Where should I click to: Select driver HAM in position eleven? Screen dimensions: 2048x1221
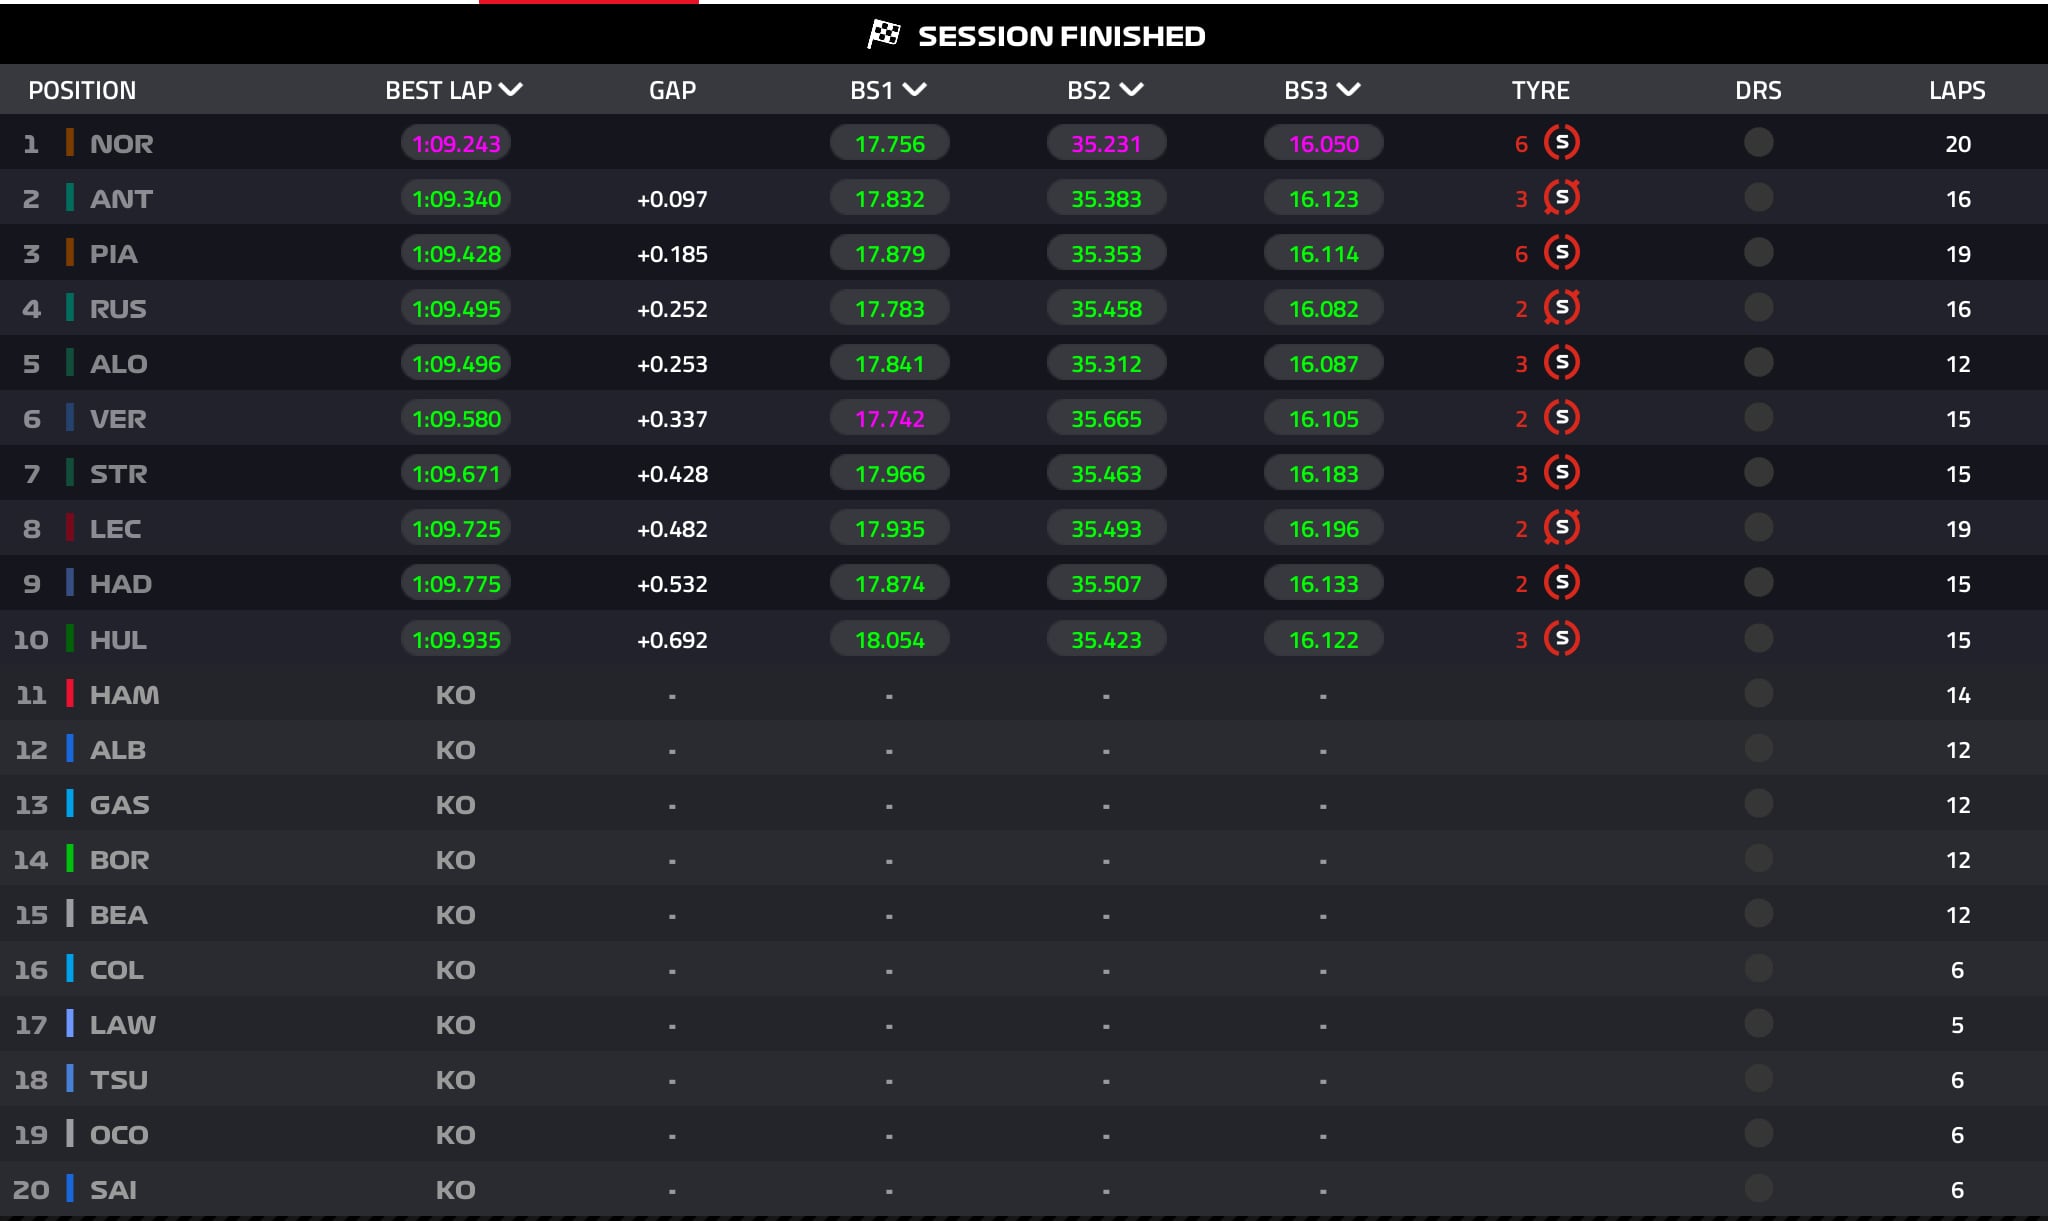pos(124,695)
